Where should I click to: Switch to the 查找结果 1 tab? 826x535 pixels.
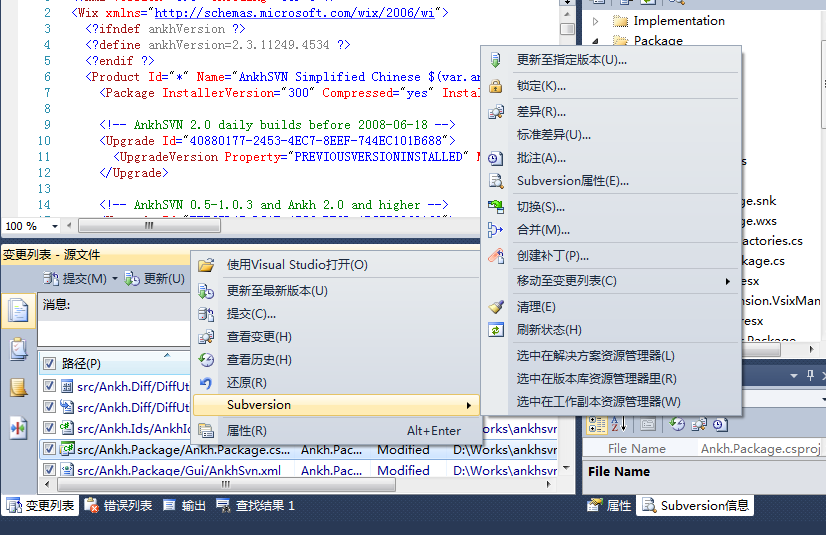[x=255, y=506]
